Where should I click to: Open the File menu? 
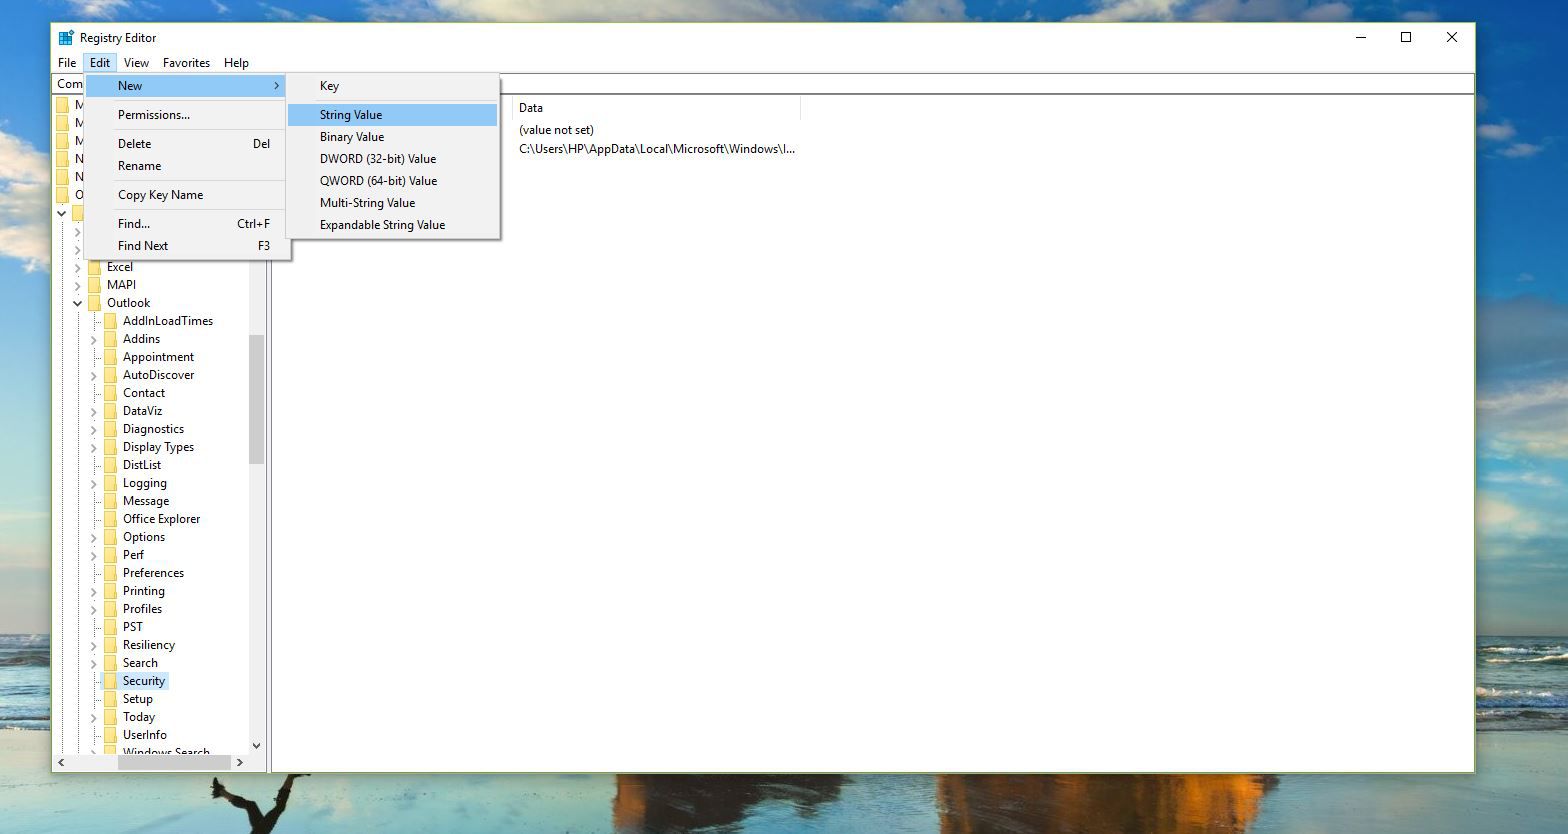tap(67, 63)
